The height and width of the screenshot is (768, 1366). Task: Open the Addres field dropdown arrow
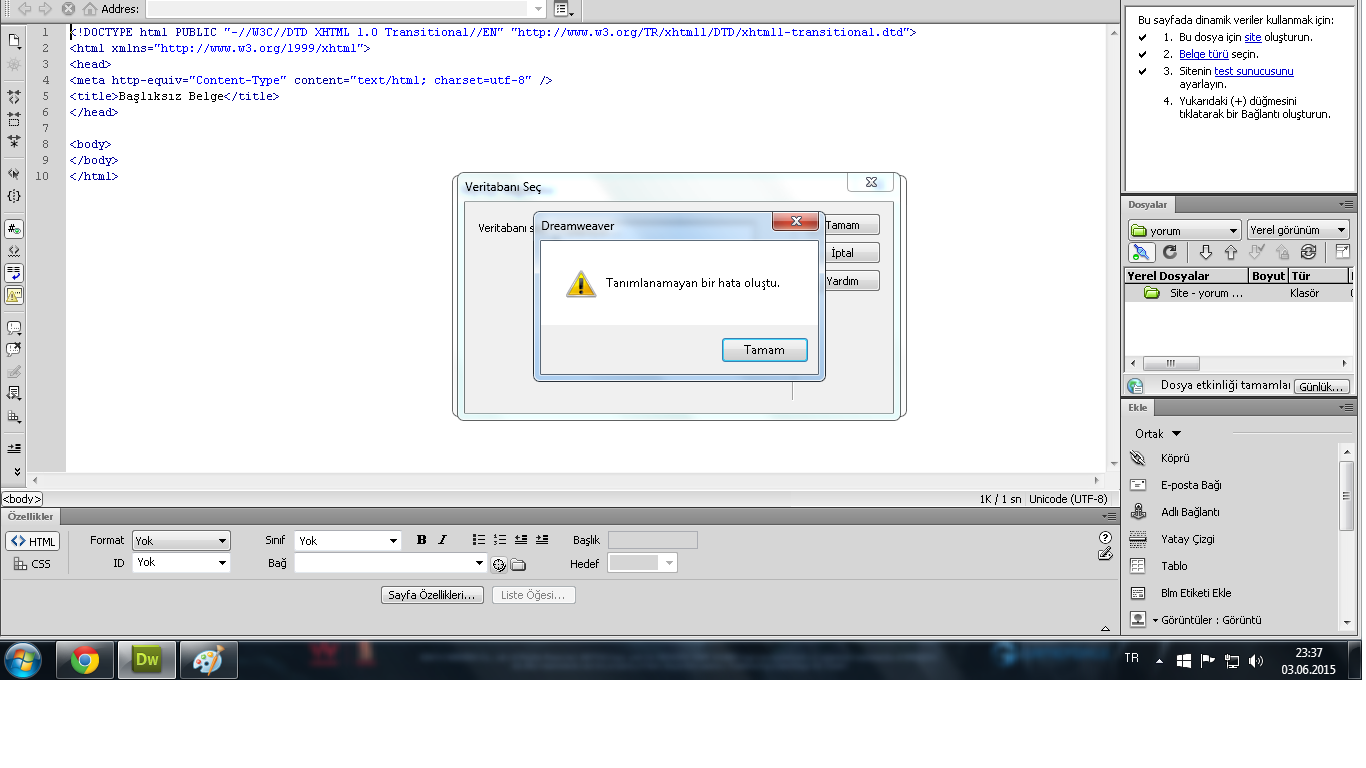(x=539, y=9)
